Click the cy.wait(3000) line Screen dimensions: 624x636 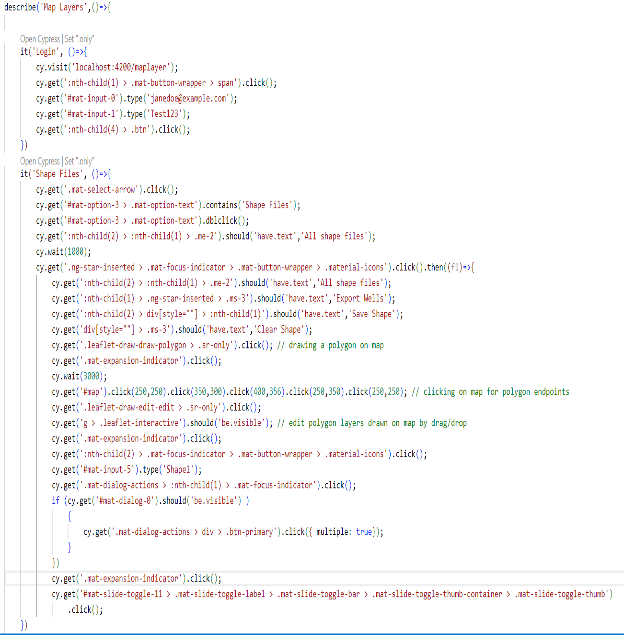(x=79, y=377)
